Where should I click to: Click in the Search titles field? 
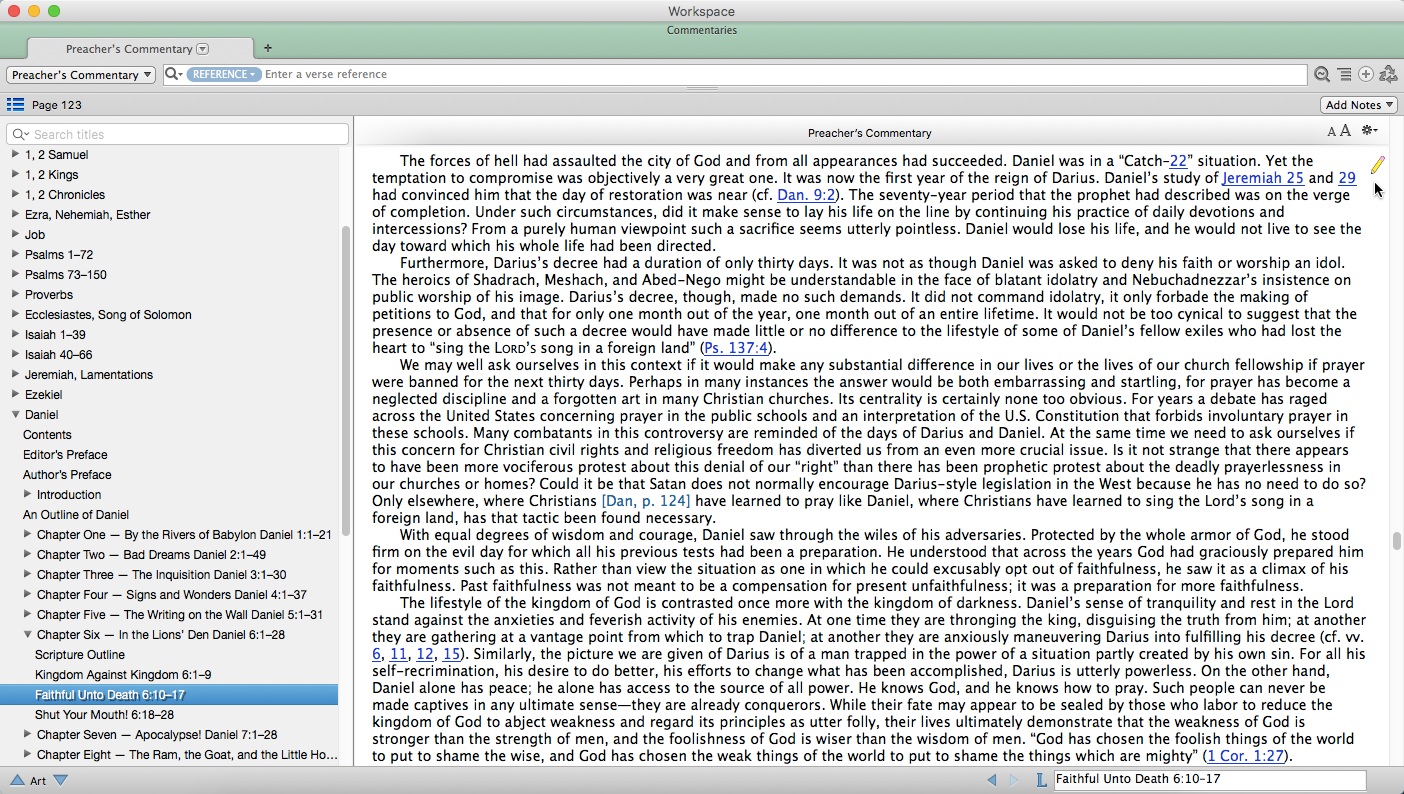pyautogui.click(x=178, y=134)
